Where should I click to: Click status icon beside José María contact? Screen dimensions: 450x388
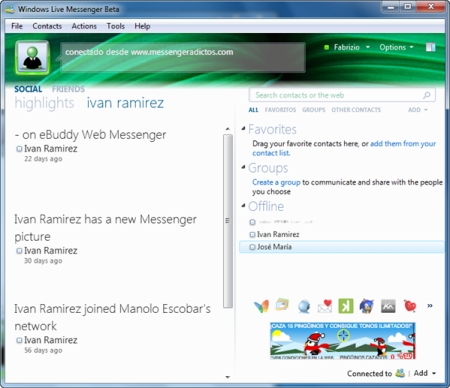point(252,247)
